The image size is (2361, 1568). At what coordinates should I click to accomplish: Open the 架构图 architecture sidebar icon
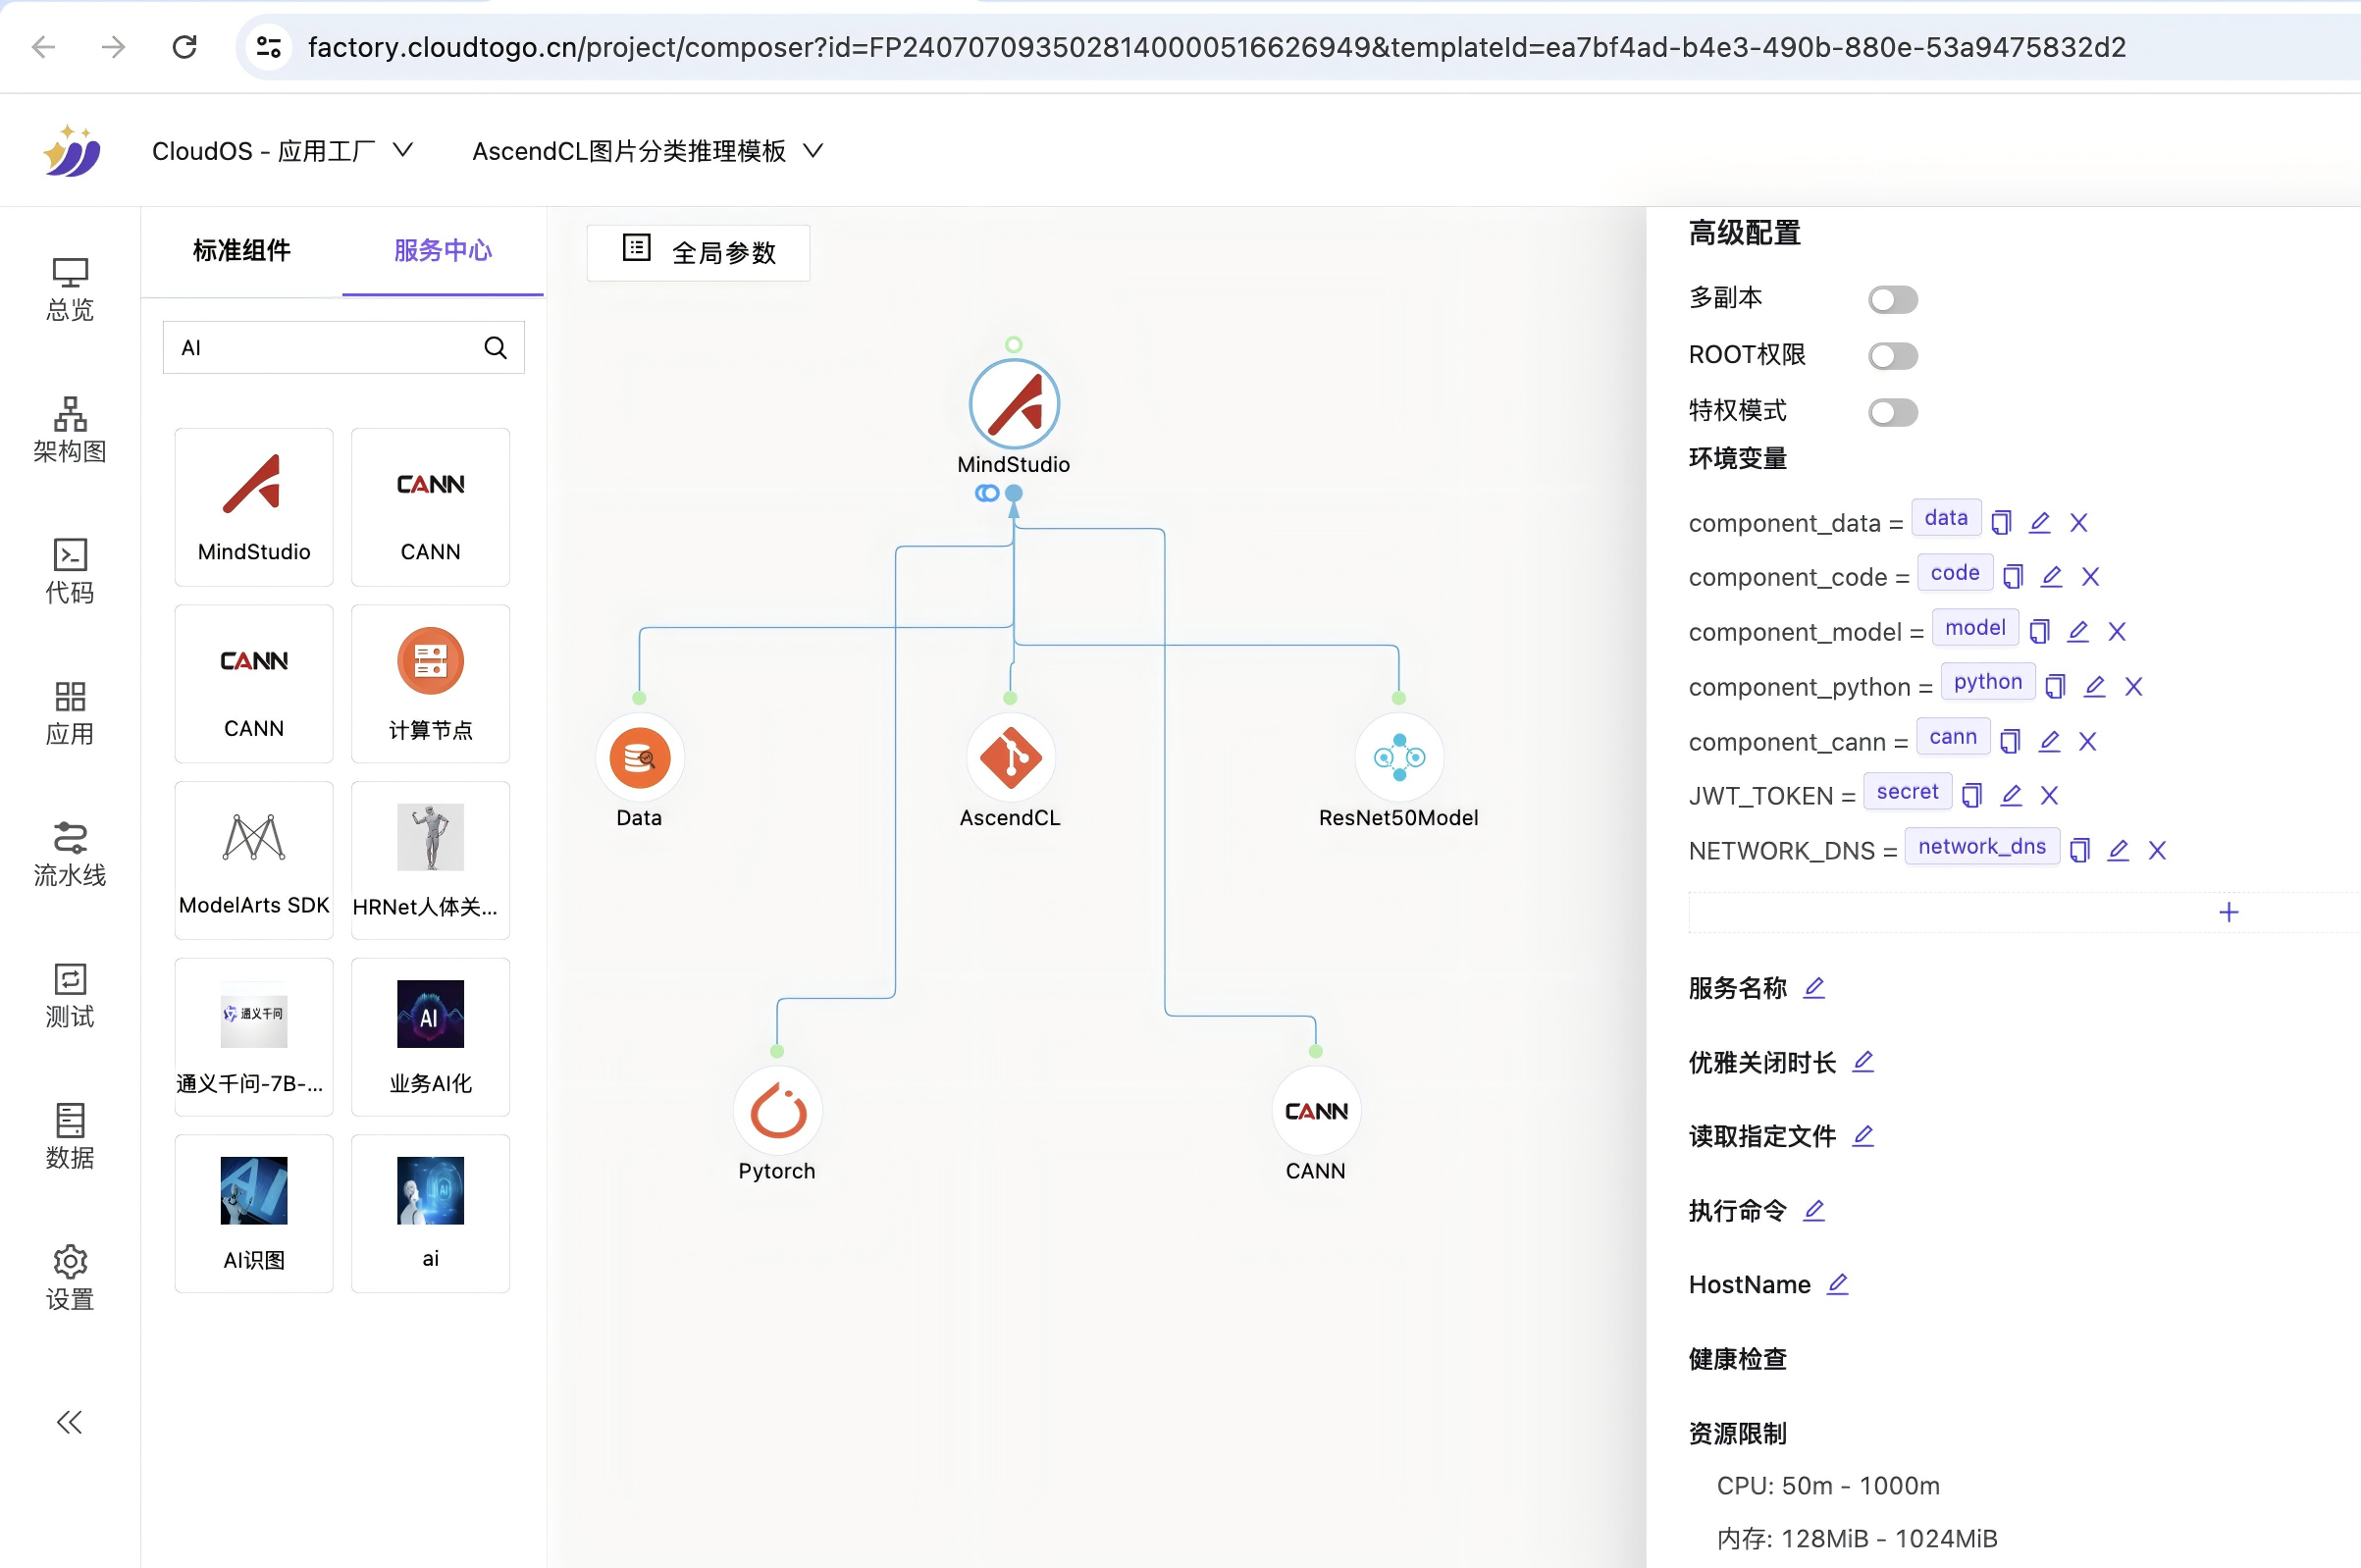[x=69, y=429]
